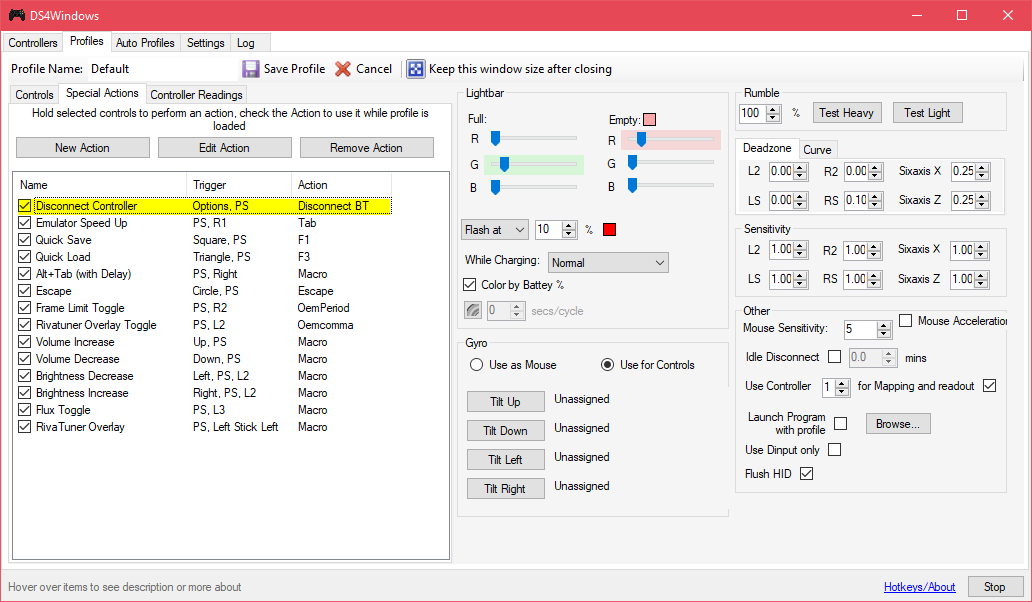The height and width of the screenshot is (602, 1032).
Task: Click the New Action button
Action: pyautogui.click(x=82, y=148)
